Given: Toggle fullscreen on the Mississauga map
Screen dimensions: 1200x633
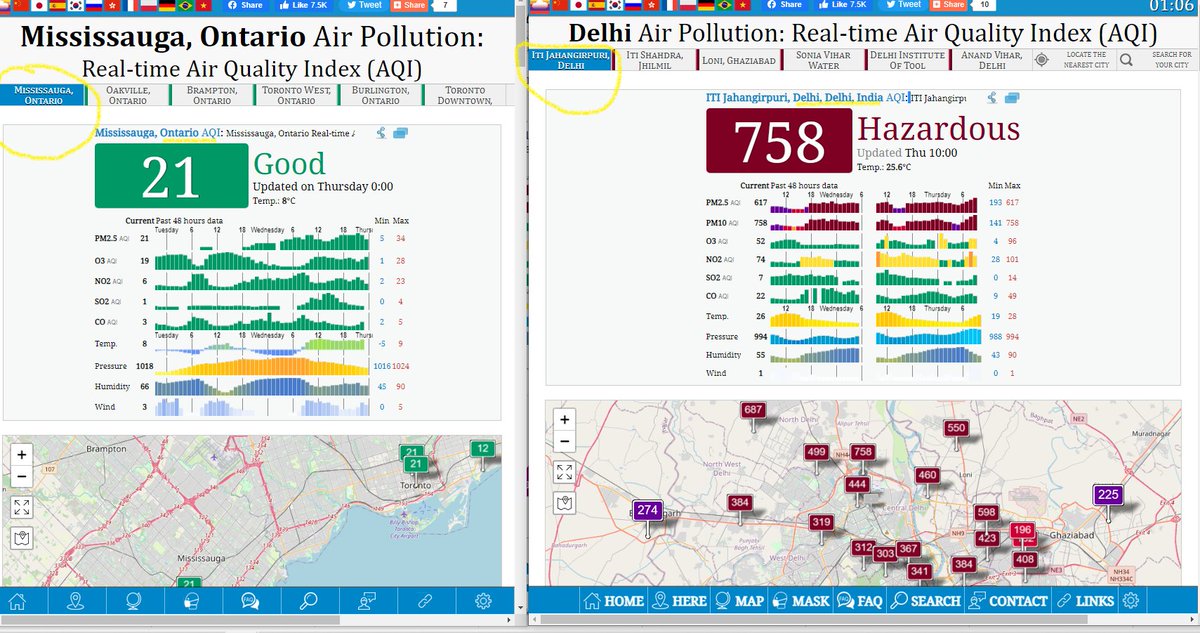Looking at the screenshot, I should [21, 506].
